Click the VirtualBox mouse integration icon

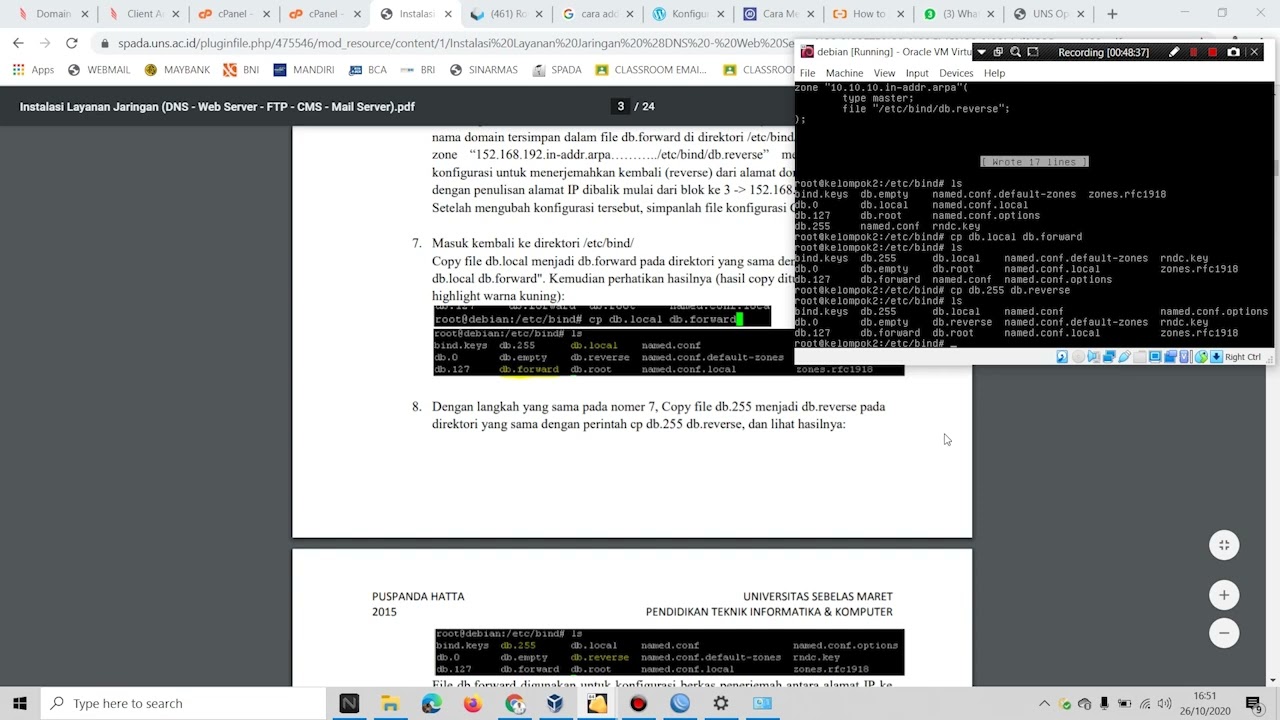tap(1201, 357)
